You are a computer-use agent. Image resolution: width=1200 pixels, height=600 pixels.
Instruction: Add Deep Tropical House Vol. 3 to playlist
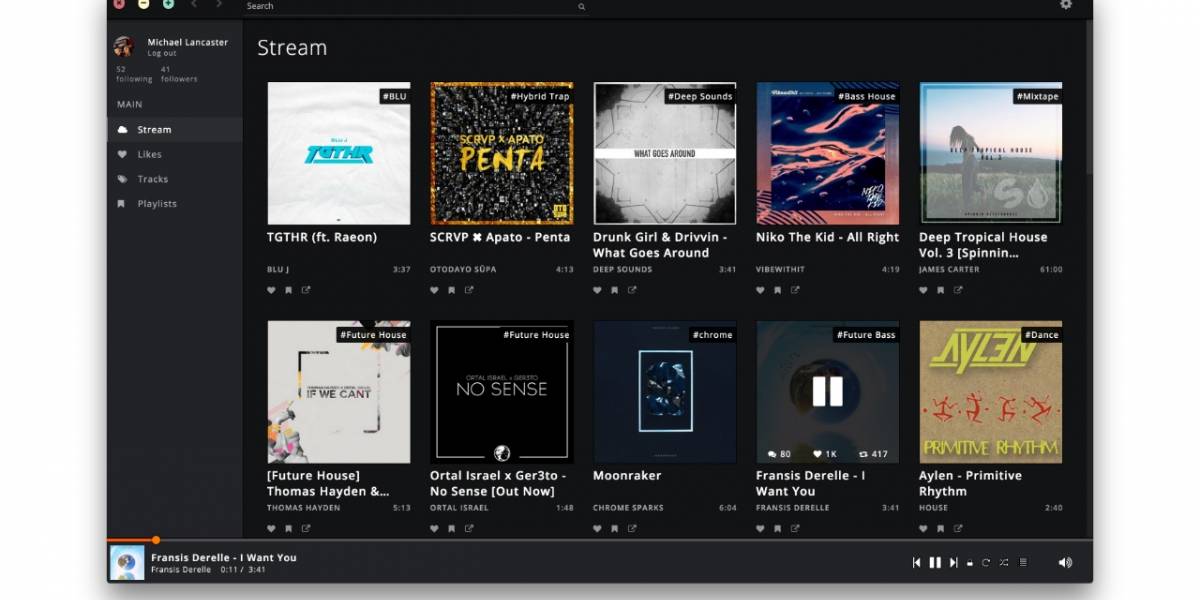940,290
